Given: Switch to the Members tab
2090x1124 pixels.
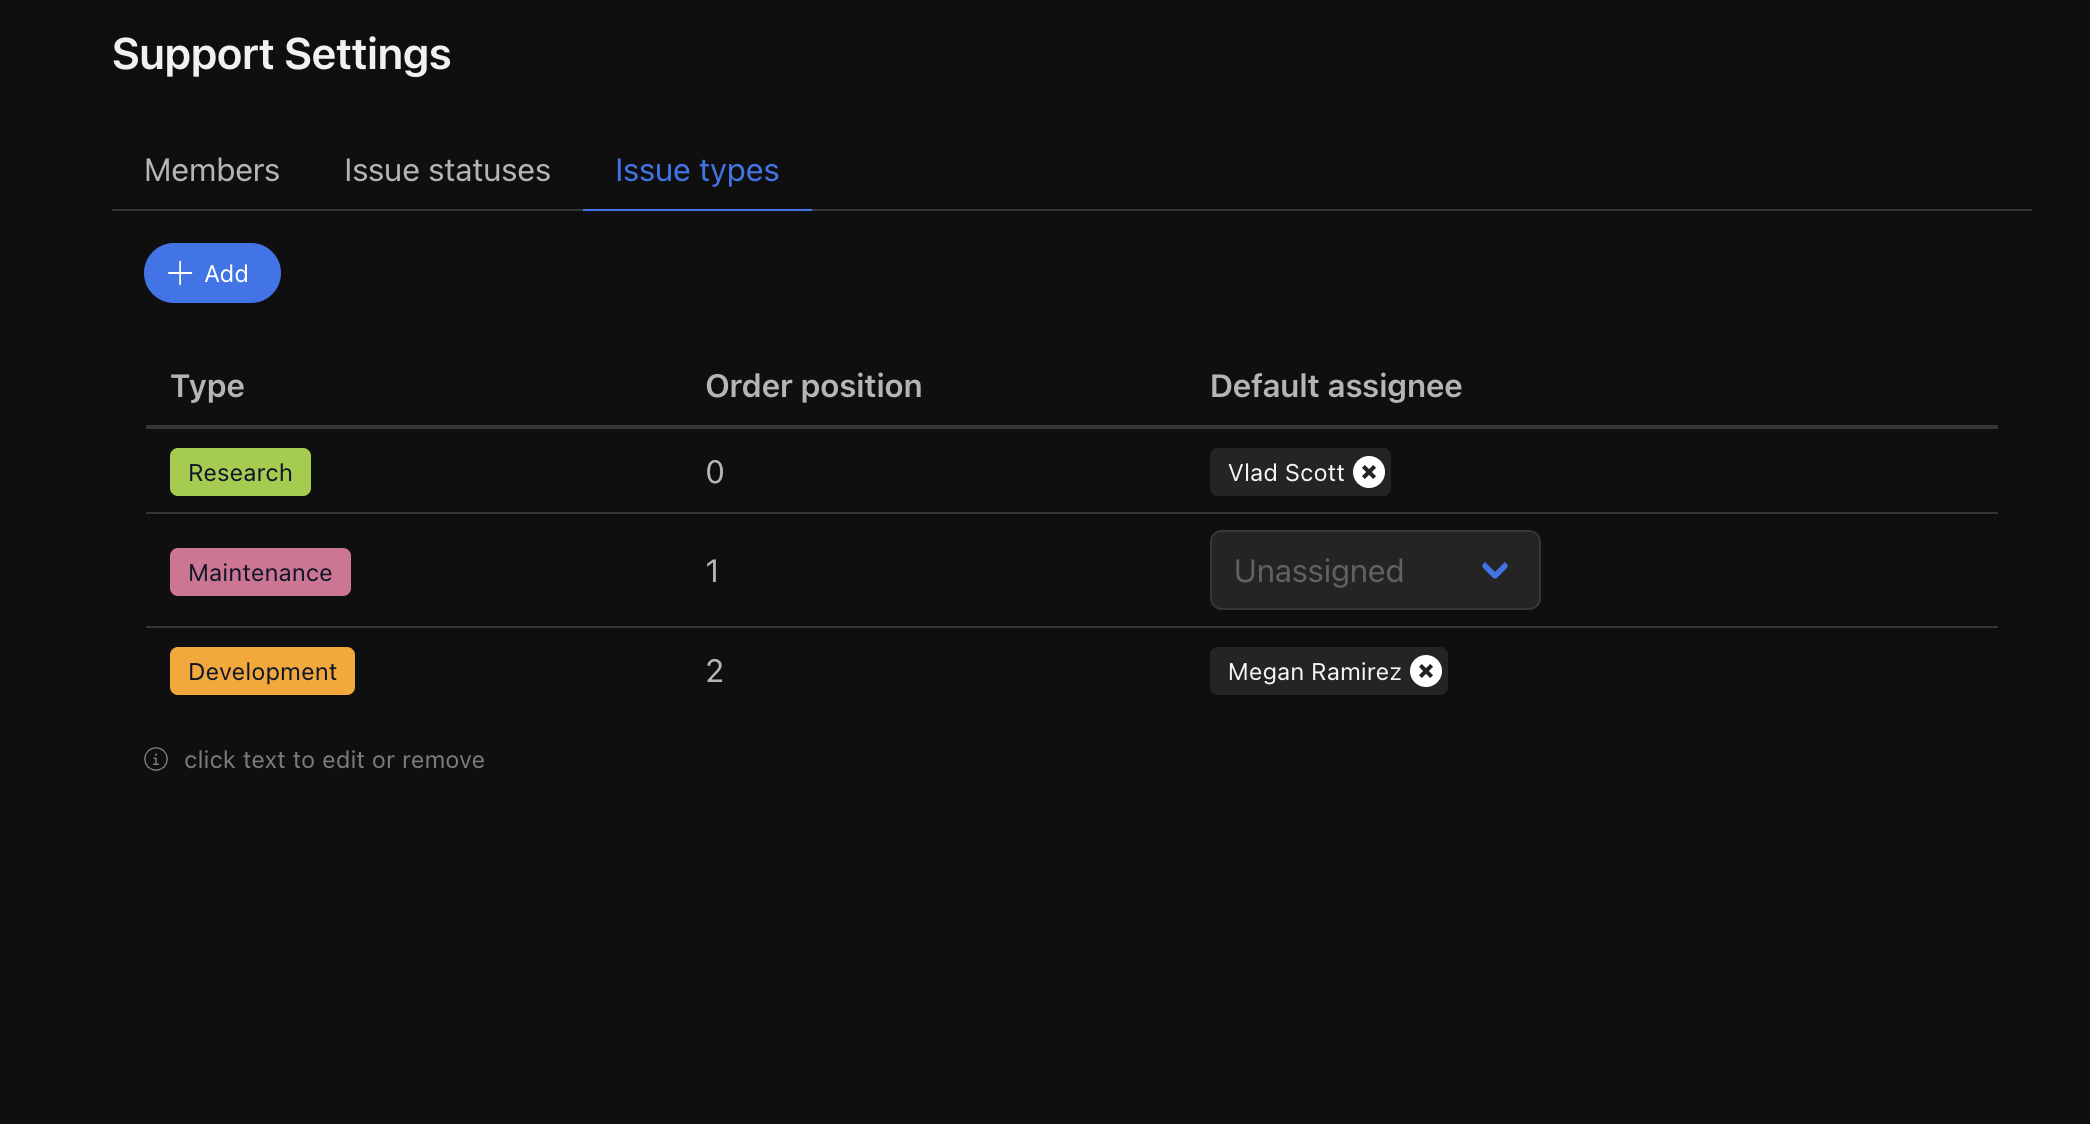Looking at the screenshot, I should [212, 170].
